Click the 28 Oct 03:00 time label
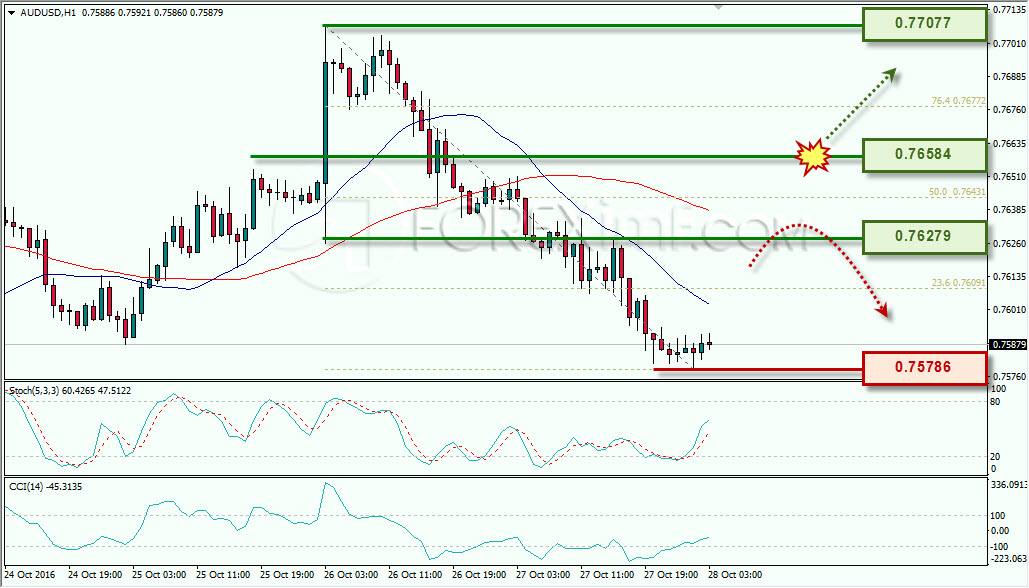 click(735, 575)
